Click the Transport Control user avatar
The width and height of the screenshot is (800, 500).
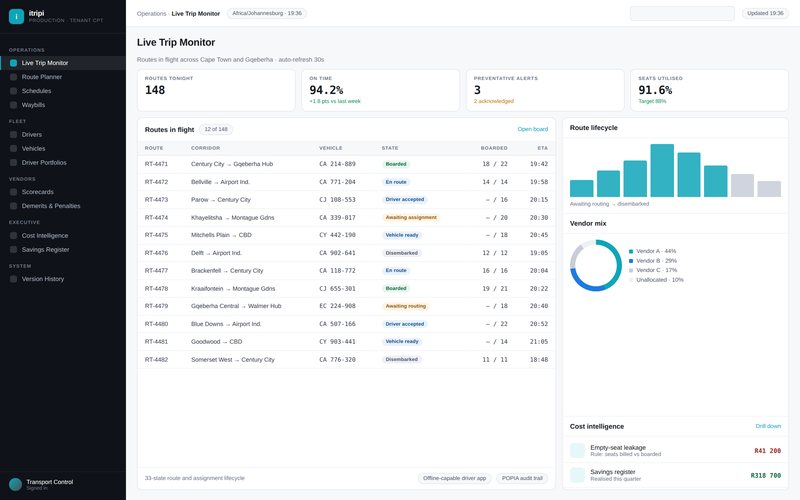pyautogui.click(x=16, y=484)
